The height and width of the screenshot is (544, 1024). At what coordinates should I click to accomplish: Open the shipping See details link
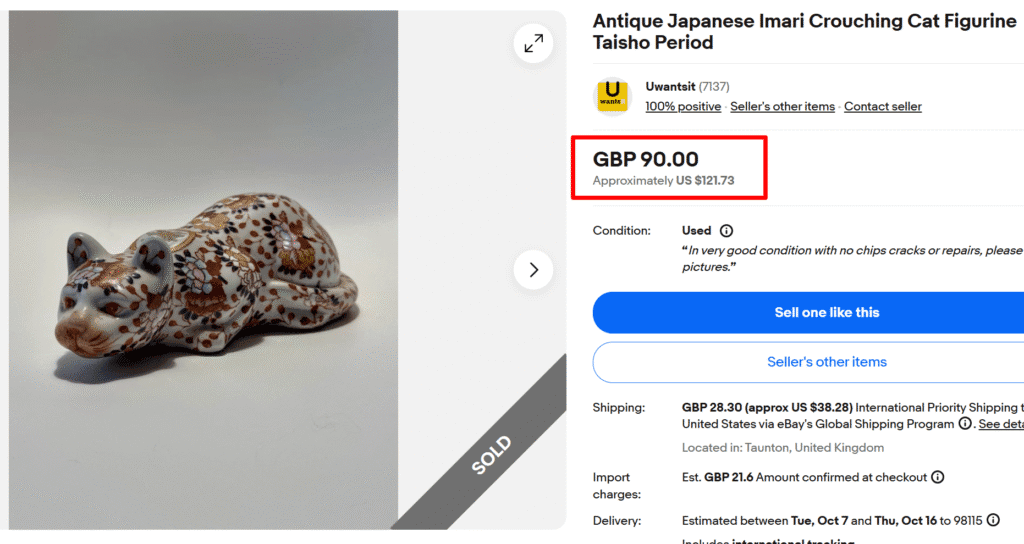point(1000,424)
